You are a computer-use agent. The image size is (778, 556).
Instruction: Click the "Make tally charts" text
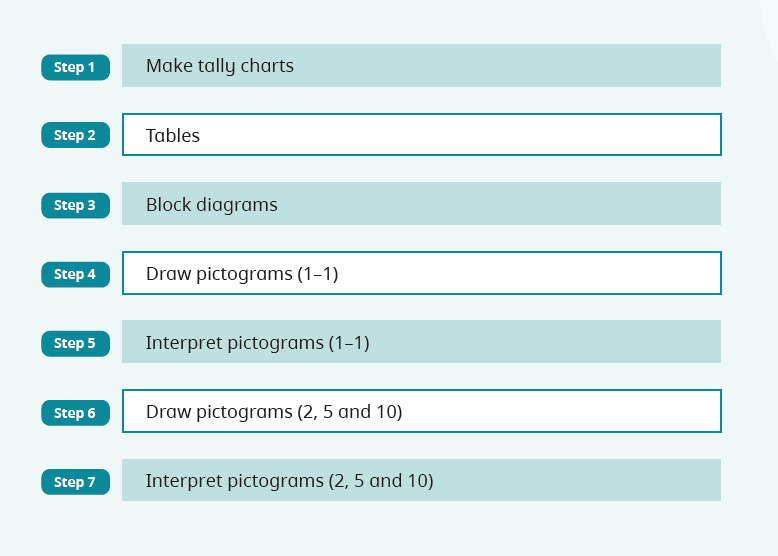[x=219, y=67]
